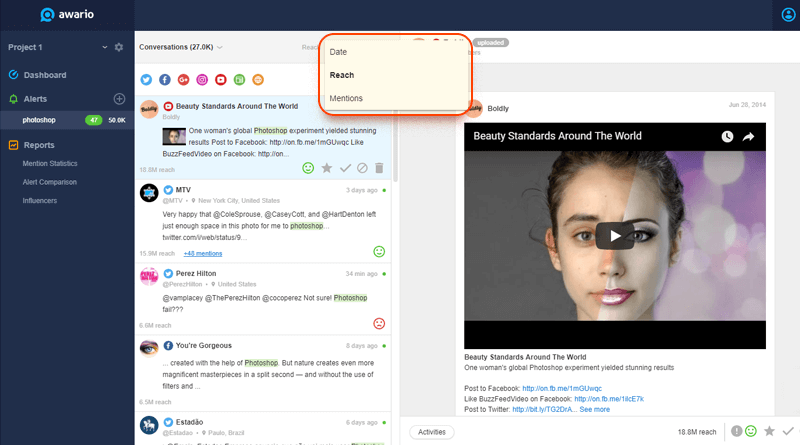This screenshot has height=445, width=800.
Task: Toggle the Twitter source filter
Action: (146, 80)
